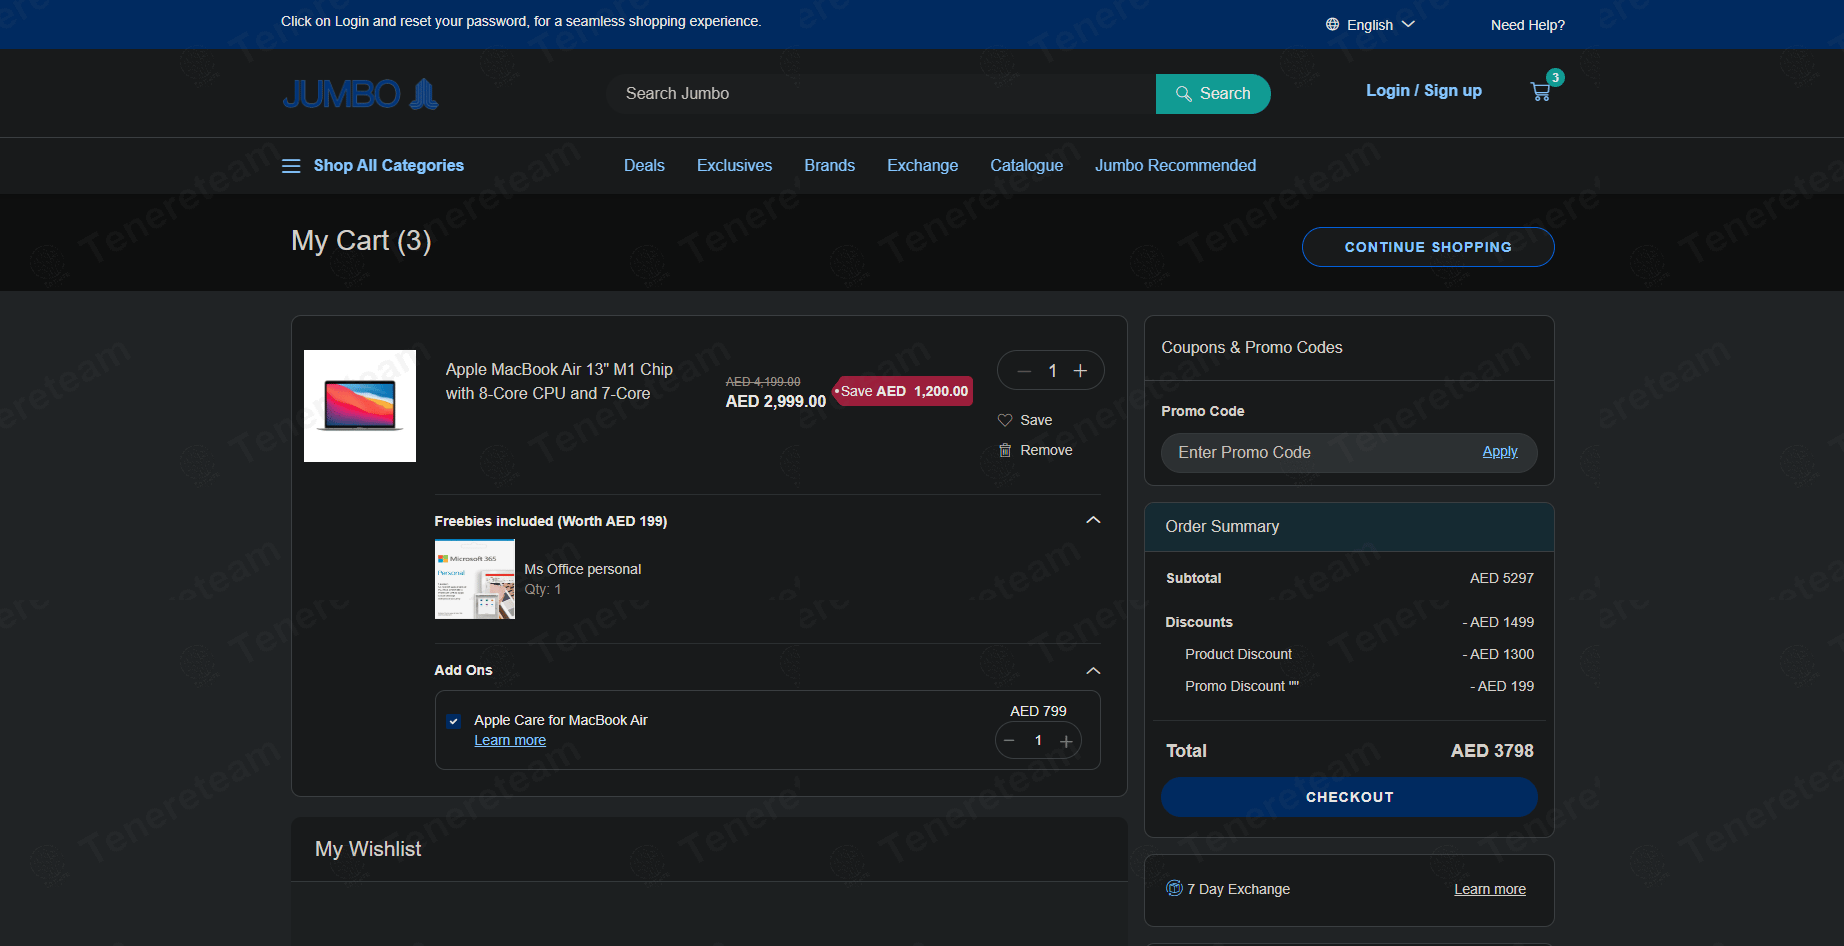Click the heart Save icon for MacBook
Screen dimensions: 1844x946
click(x=1005, y=420)
